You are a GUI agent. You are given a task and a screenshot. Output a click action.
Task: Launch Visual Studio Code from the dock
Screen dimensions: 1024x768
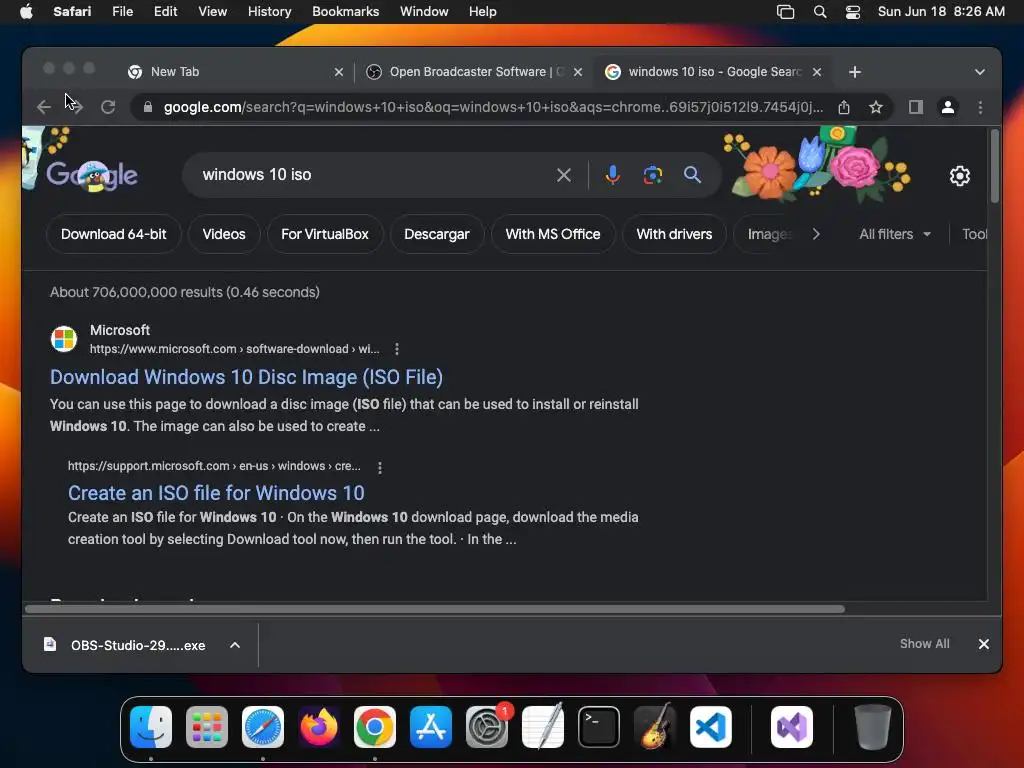click(x=711, y=727)
